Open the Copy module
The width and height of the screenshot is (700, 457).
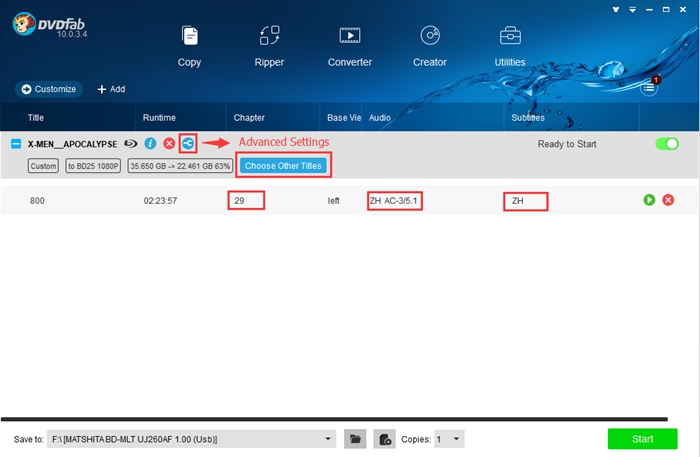(189, 46)
